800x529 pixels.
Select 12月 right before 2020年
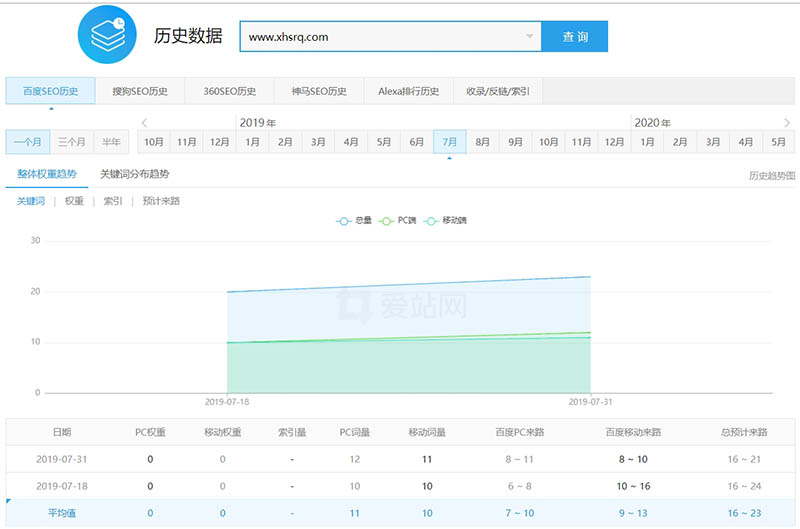pyautogui.click(x=614, y=142)
